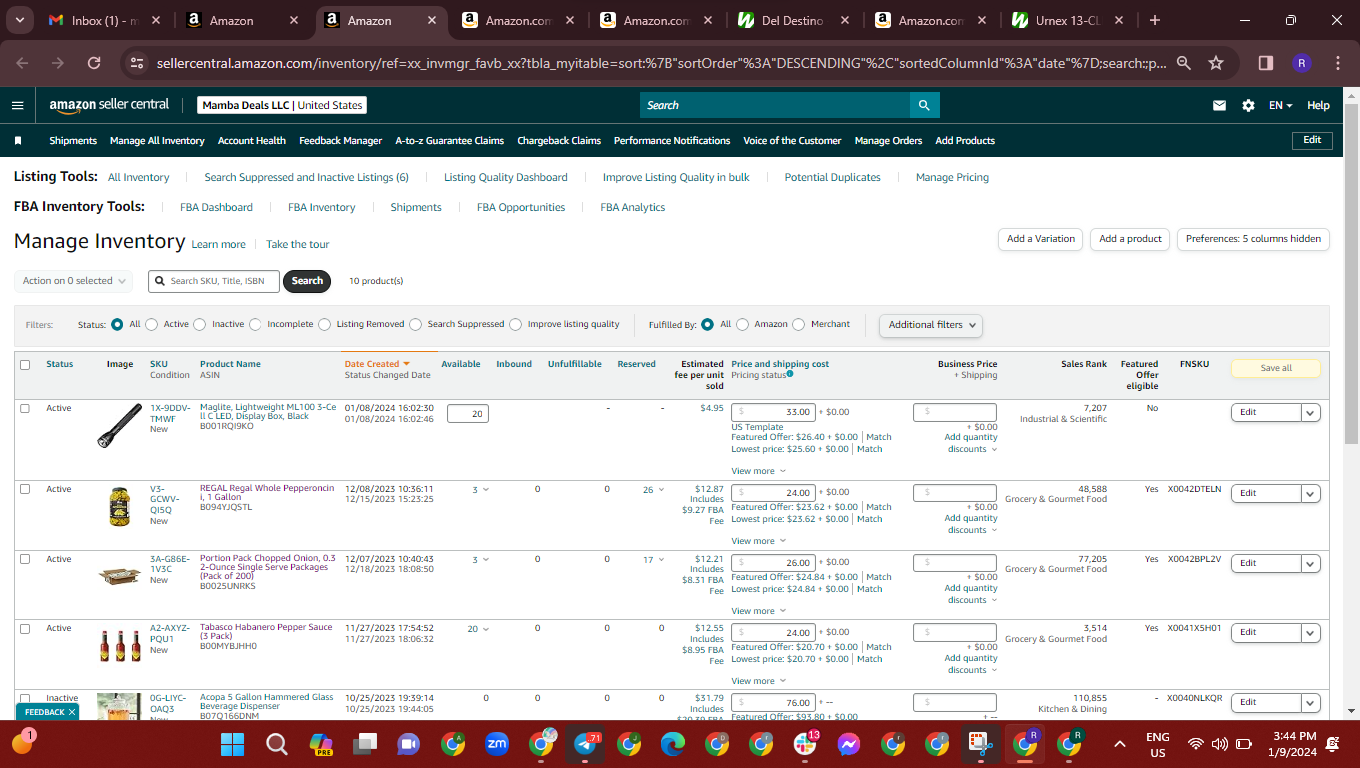Expand Add quantity discounts for REGAL row
The image size is (1360, 768).
(x=971, y=524)
